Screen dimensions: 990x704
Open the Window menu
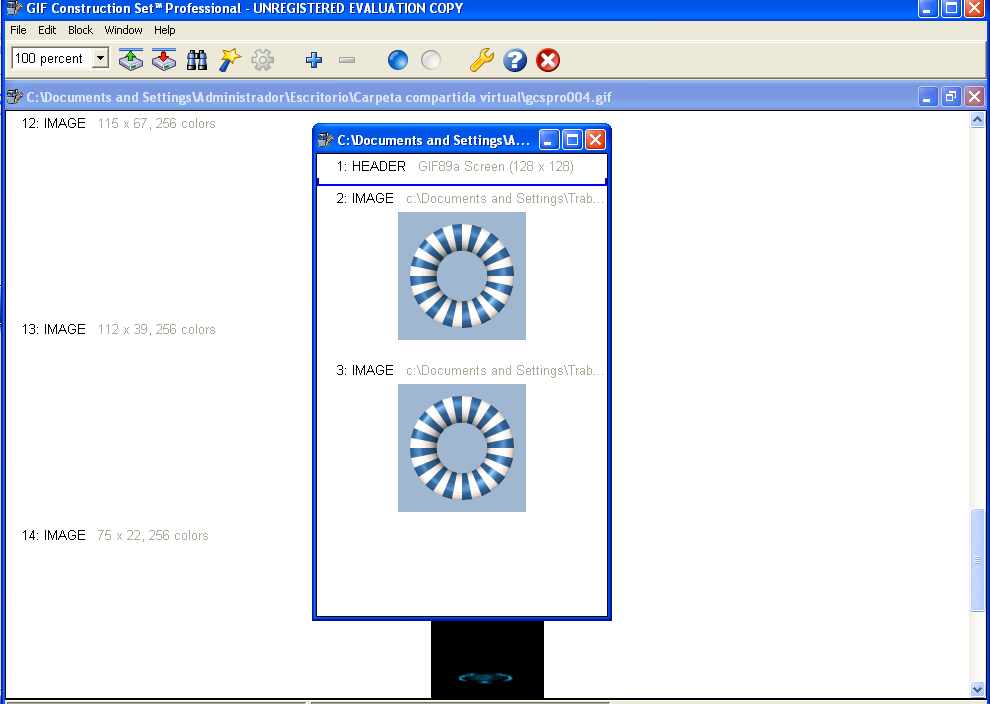[123, 30]
